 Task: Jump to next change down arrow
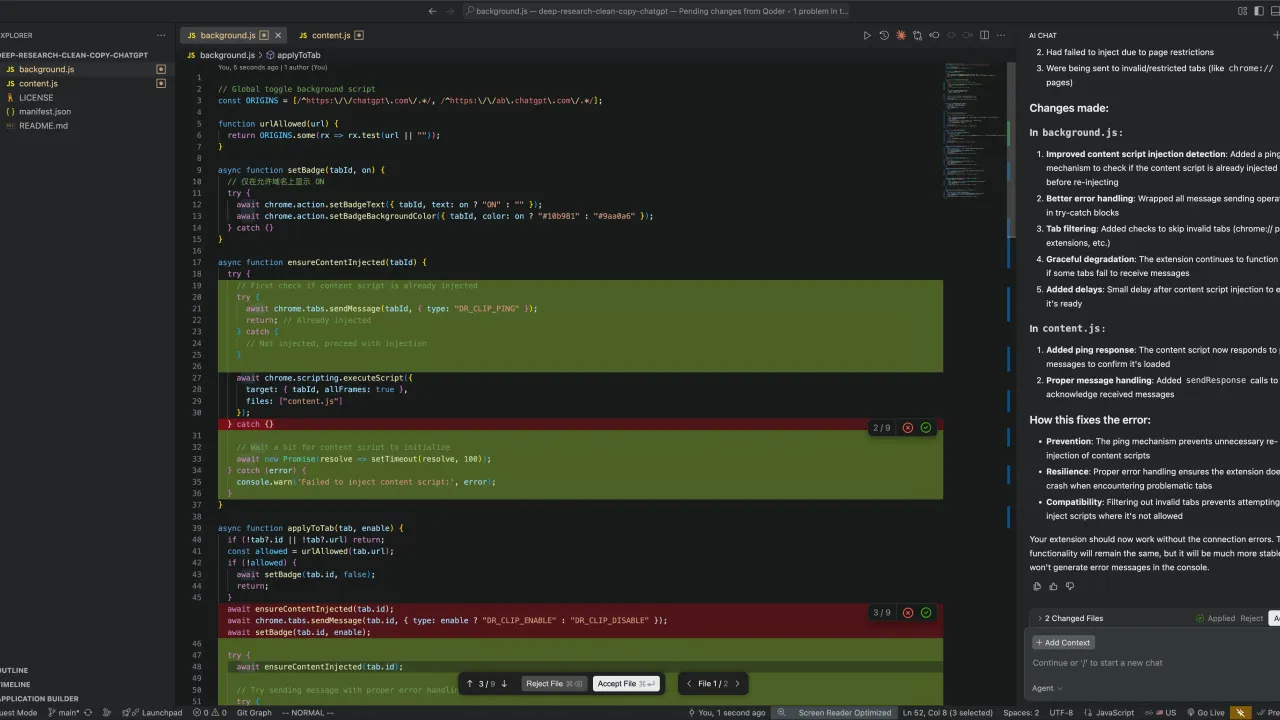coord(504,684)
